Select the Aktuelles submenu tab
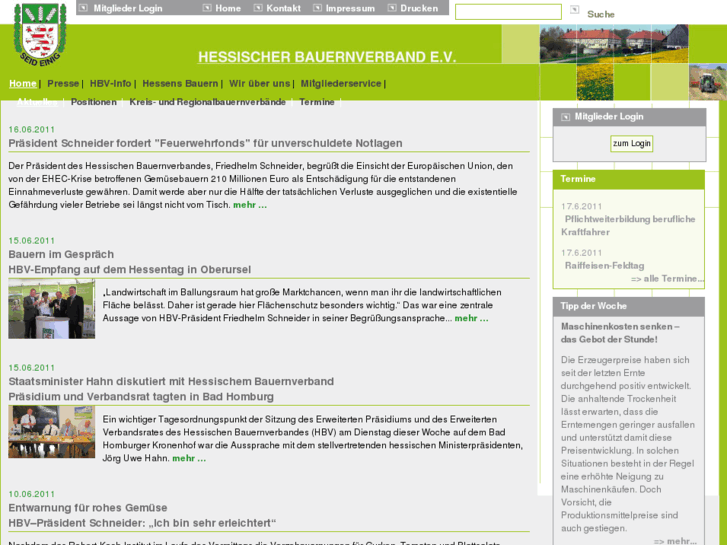 coord(37,102)
